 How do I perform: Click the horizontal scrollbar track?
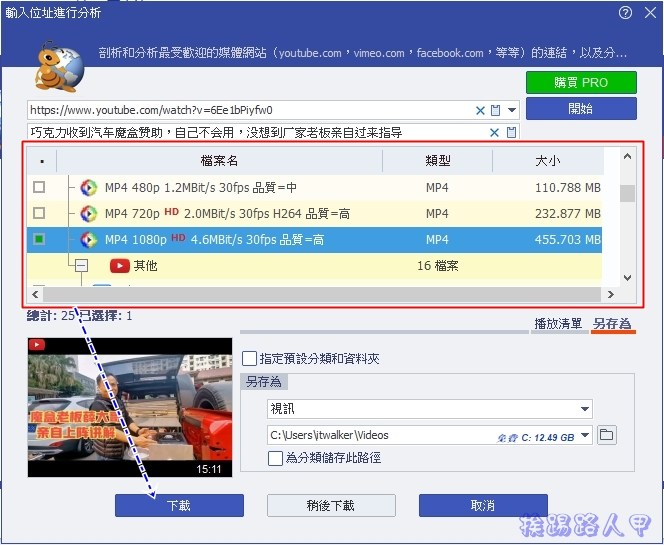point(322,294)
